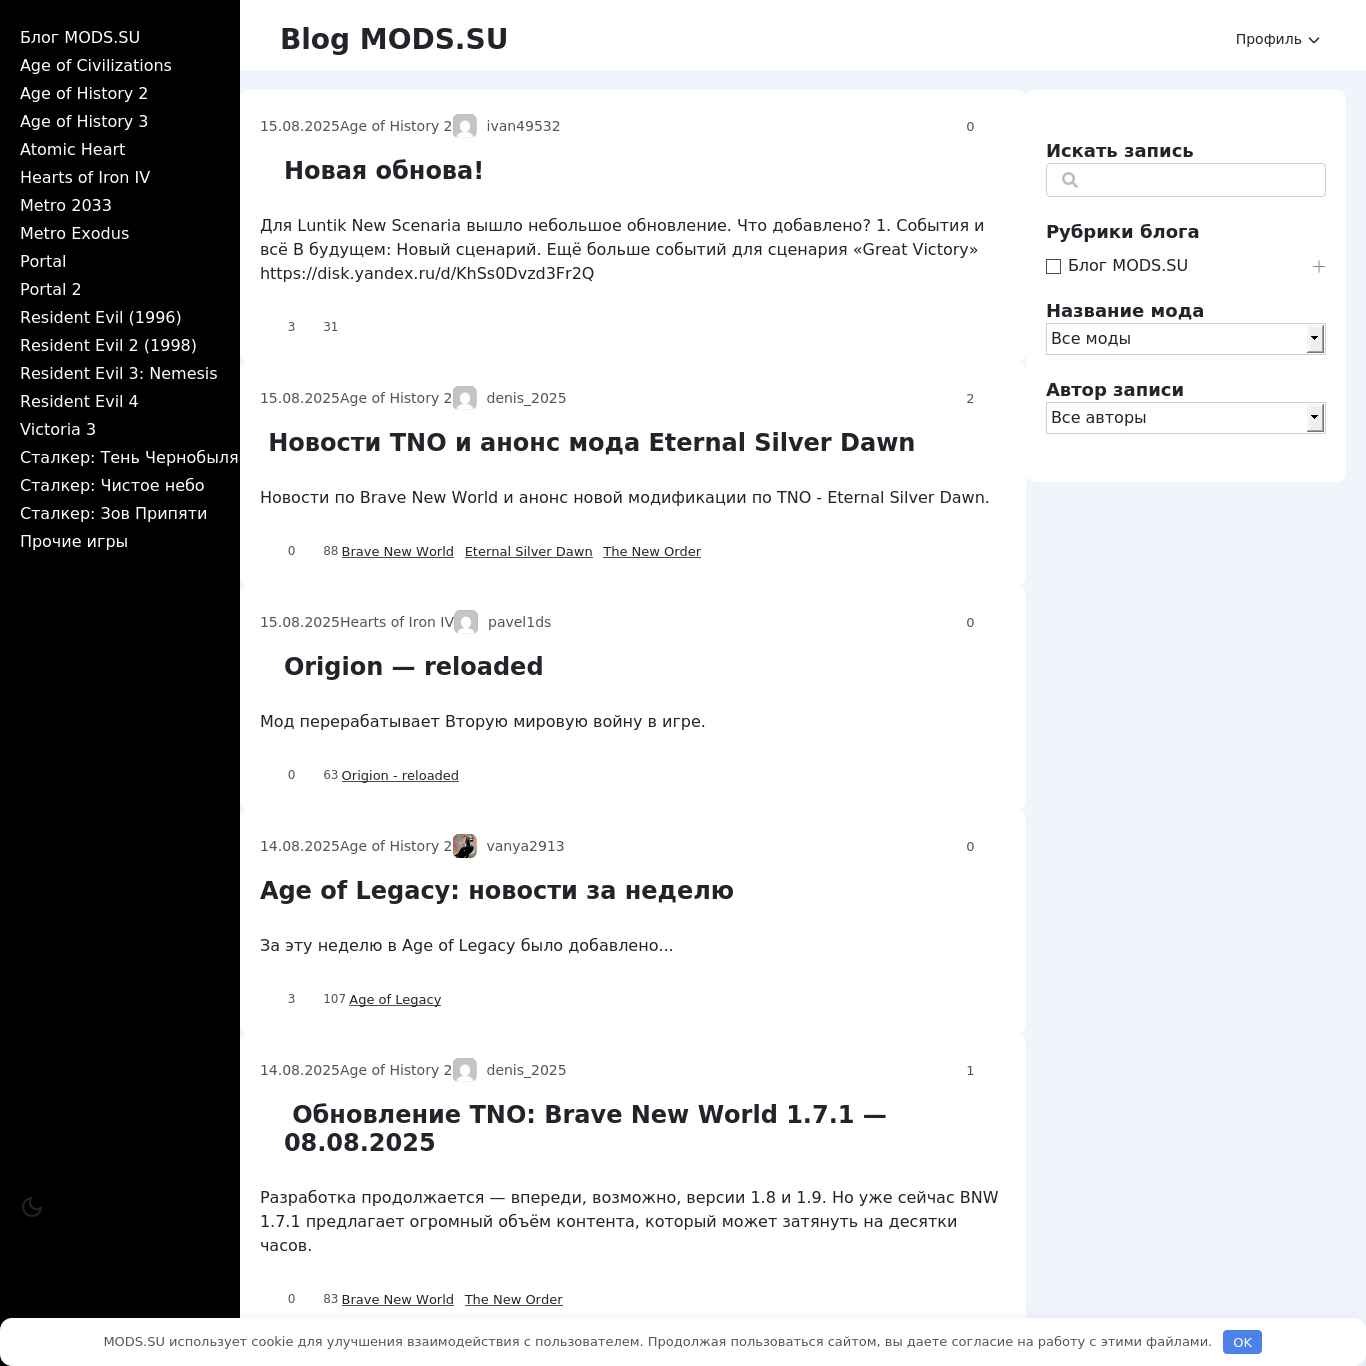Viewport: 1366px width, 1366px height.
Task: Check the Блог MODS.SU category checkbox
Action: [x=1053, y=266]
